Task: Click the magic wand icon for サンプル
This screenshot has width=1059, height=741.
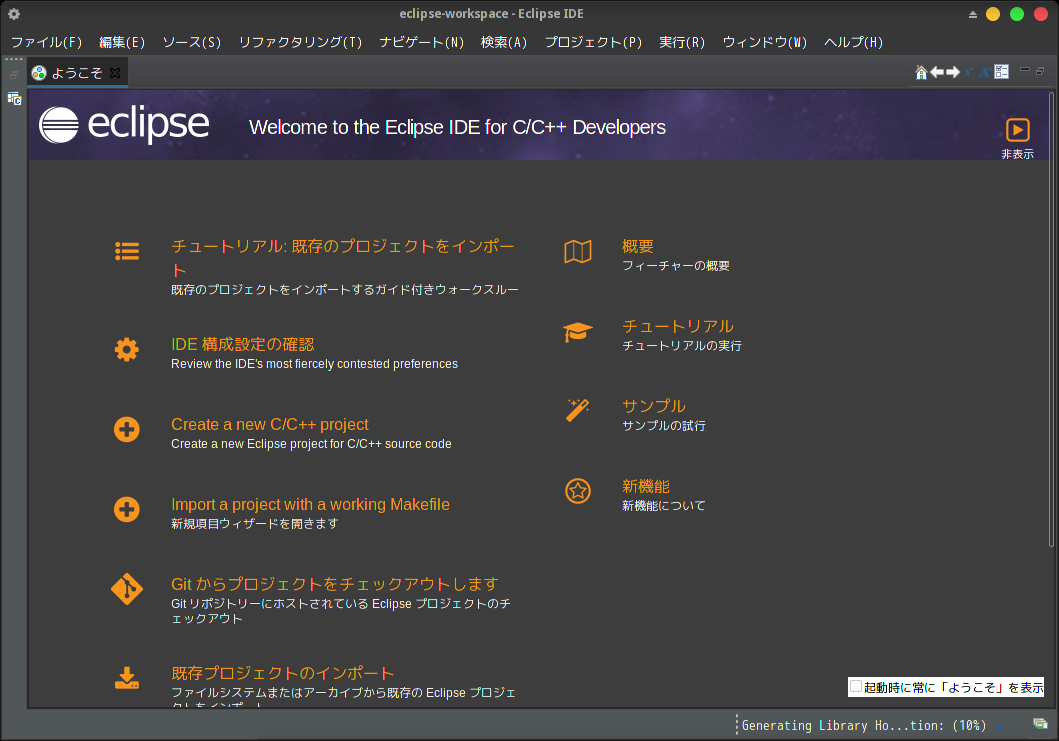Action: [x=578, y=410]
